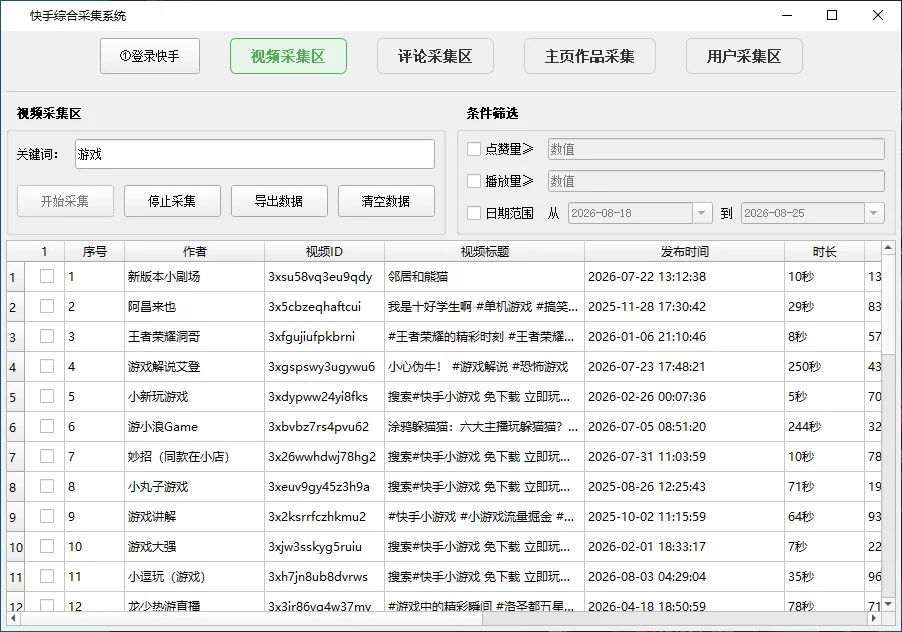This screenshot has width=902, height=632.
Task: Select row header number 5
Action: click(x=16, y=397)
